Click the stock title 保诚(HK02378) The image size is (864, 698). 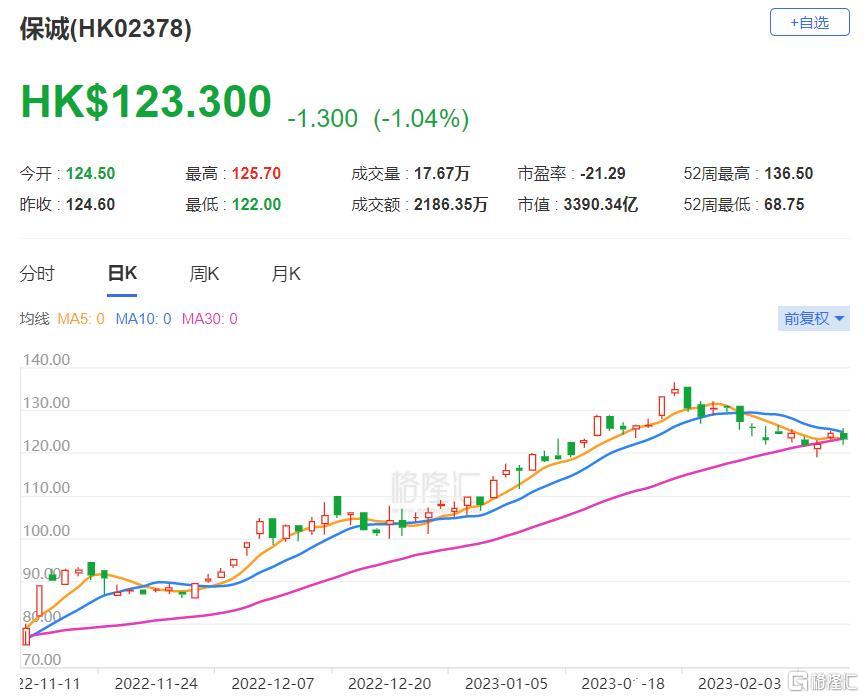click(106, 29)
